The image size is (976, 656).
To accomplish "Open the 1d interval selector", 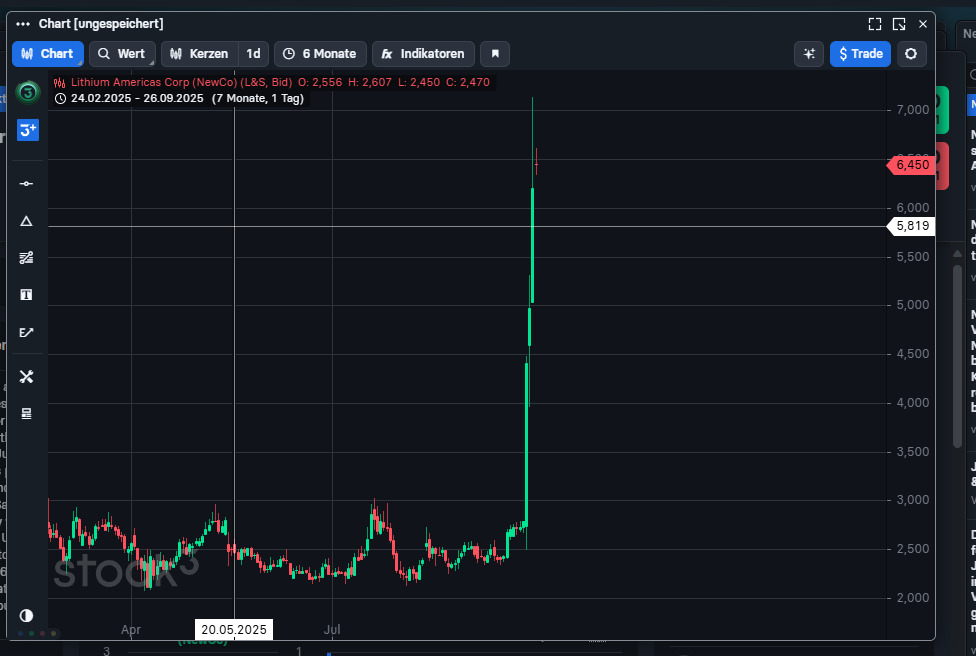I will point(254,54).
